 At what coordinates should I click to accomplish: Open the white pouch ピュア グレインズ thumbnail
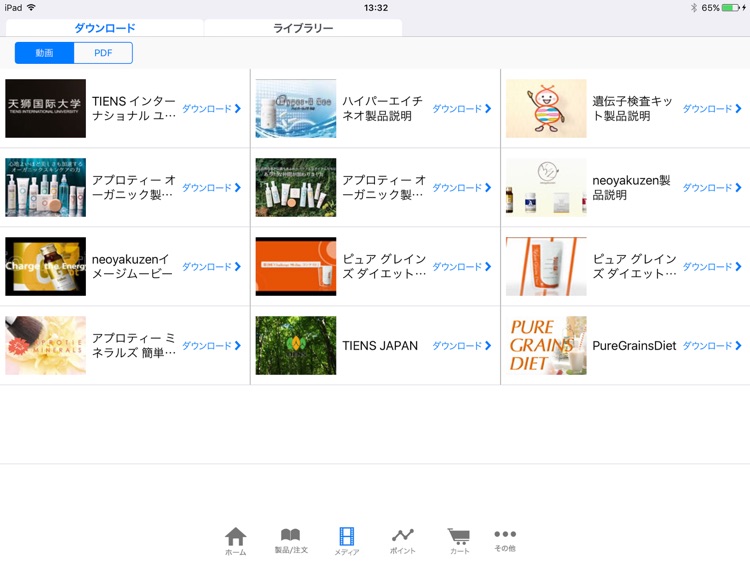tap(546, 266)
